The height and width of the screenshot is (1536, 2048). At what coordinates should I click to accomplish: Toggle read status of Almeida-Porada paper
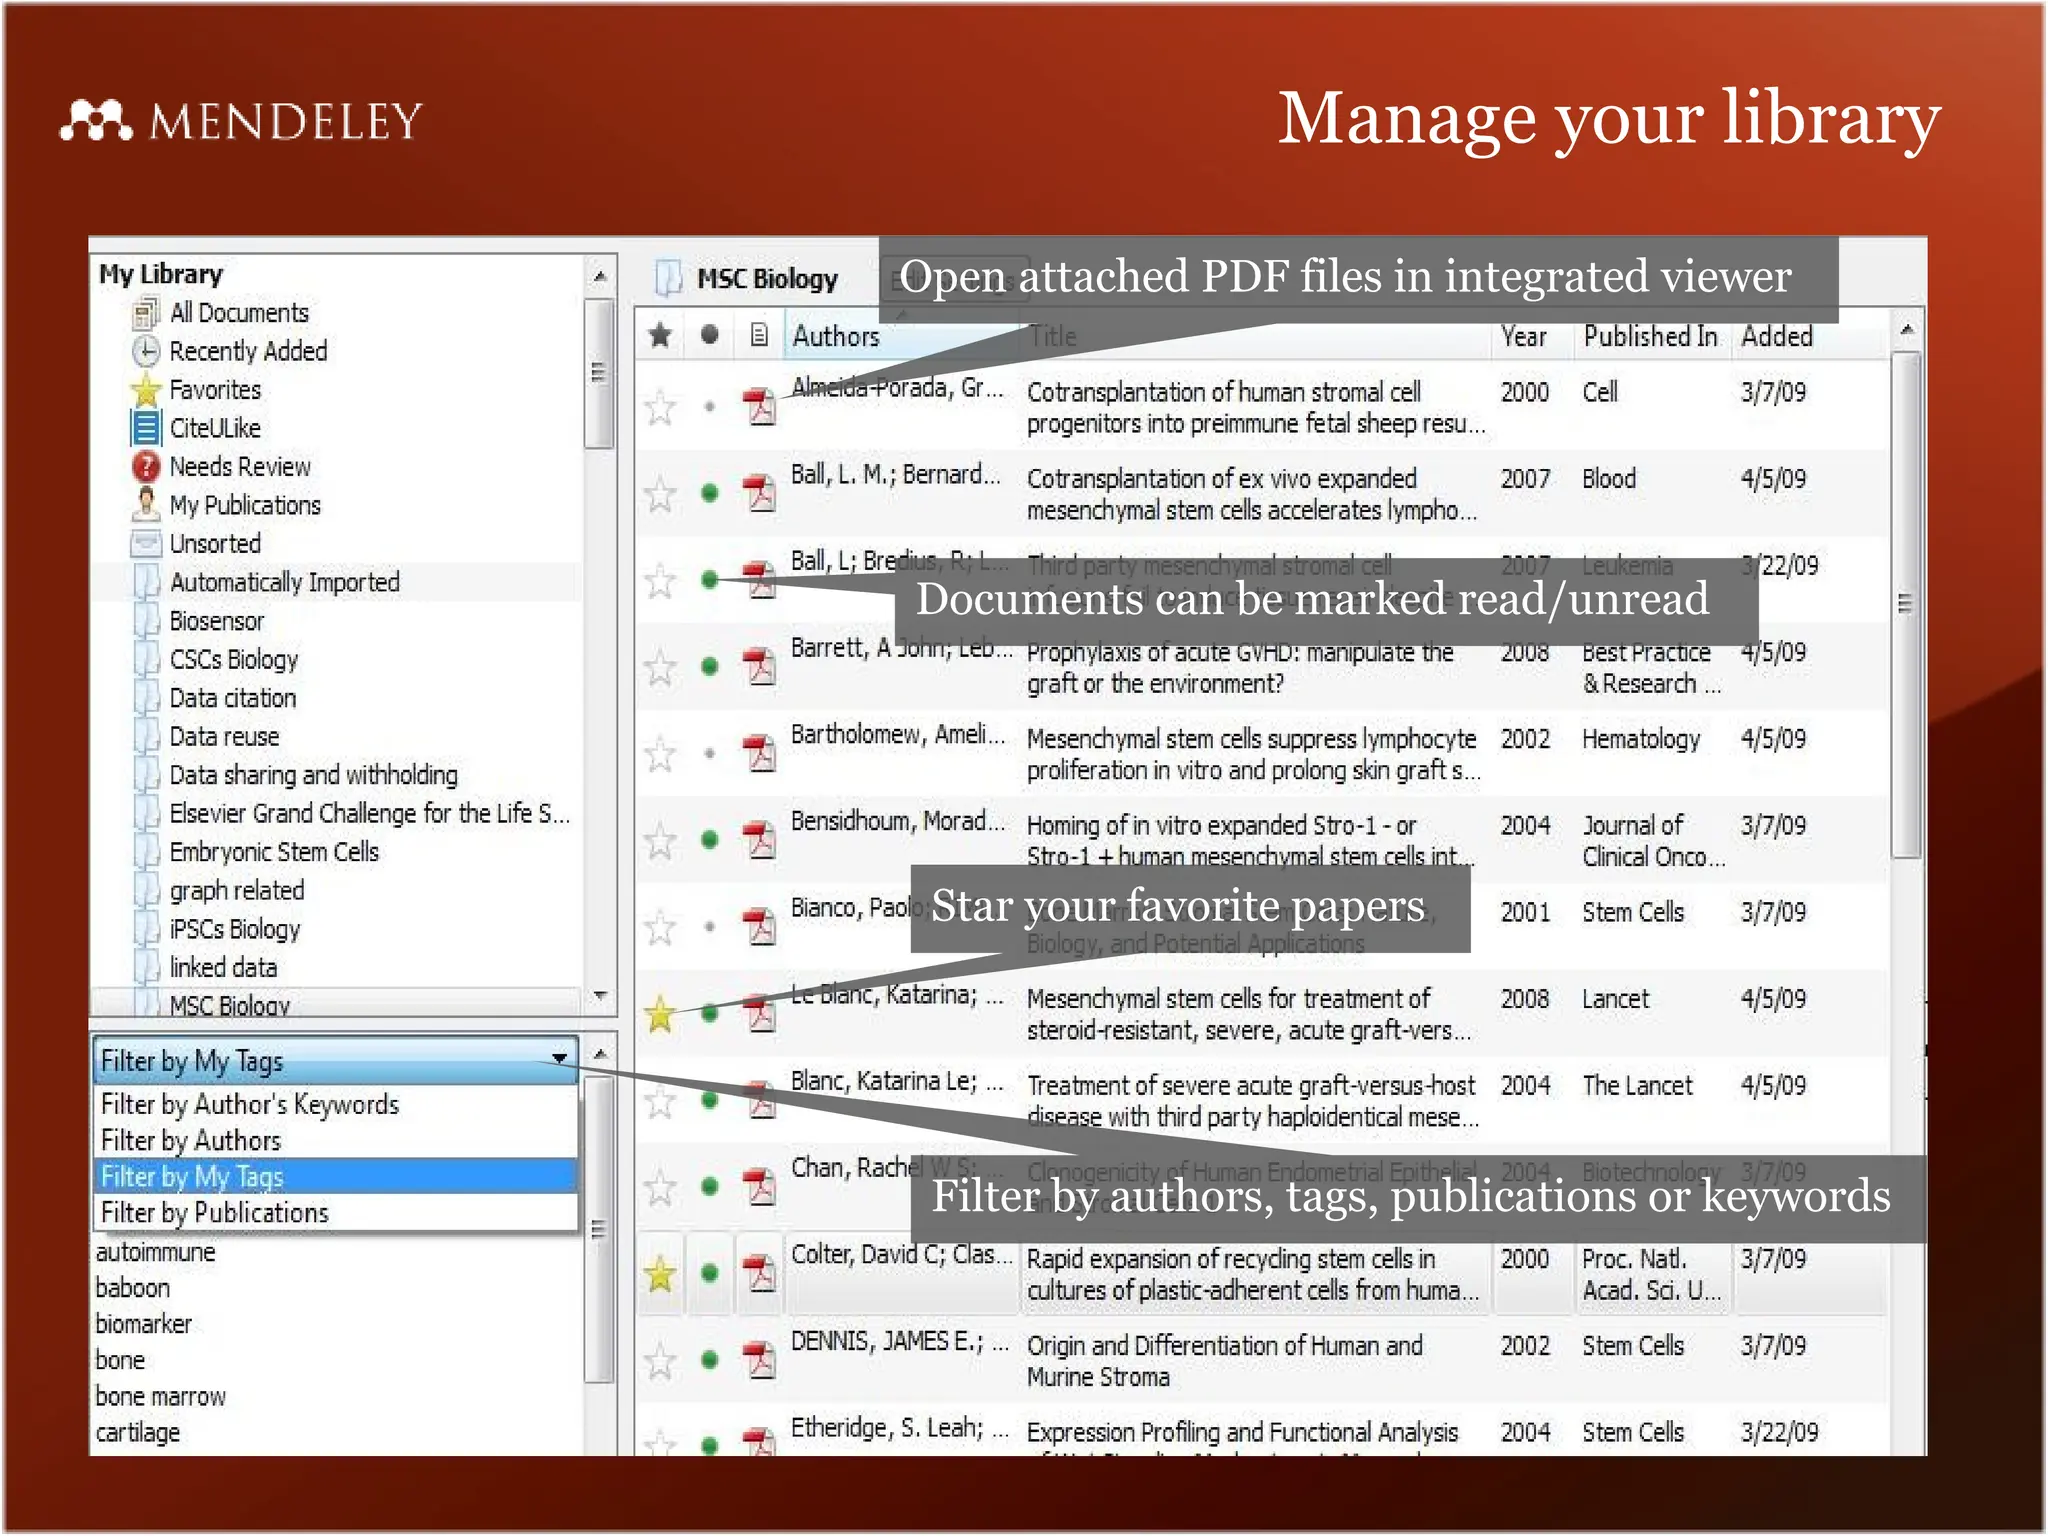point(709,406)
